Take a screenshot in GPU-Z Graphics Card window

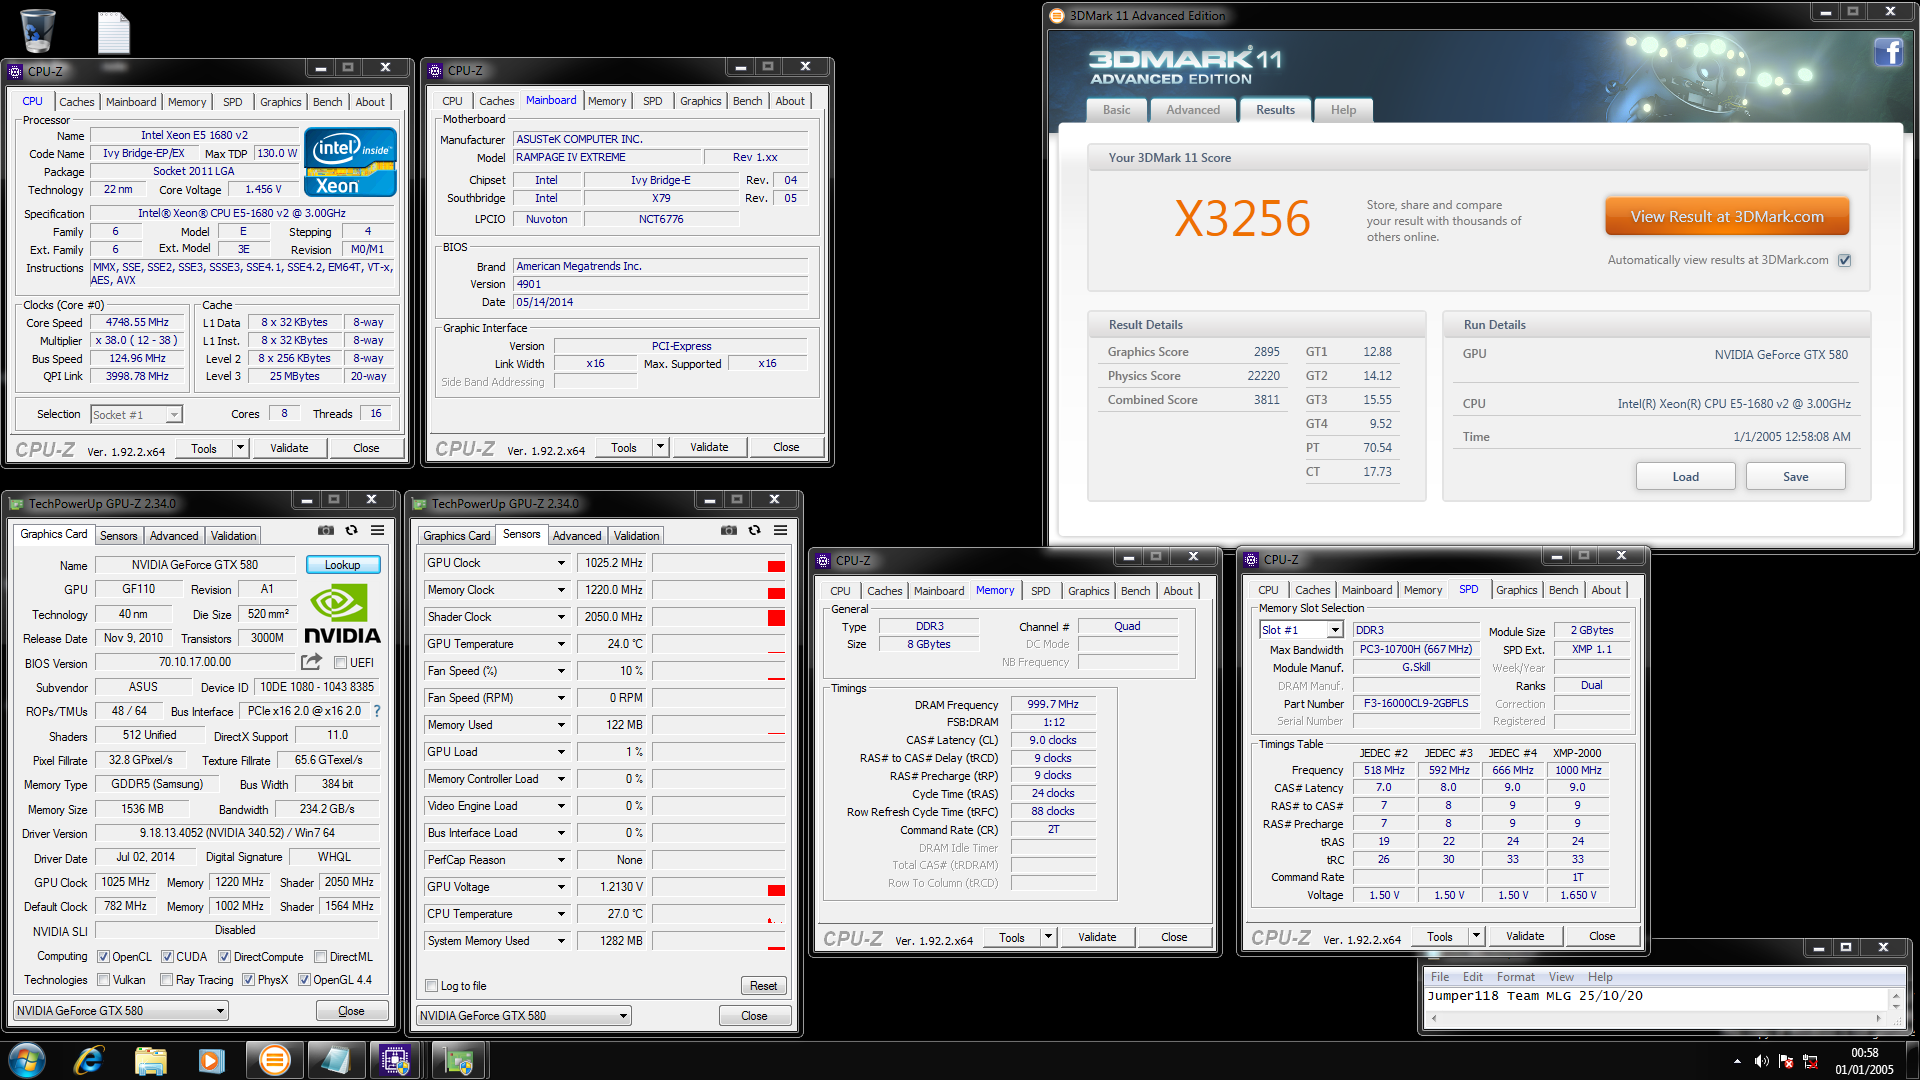click(326, 530)
